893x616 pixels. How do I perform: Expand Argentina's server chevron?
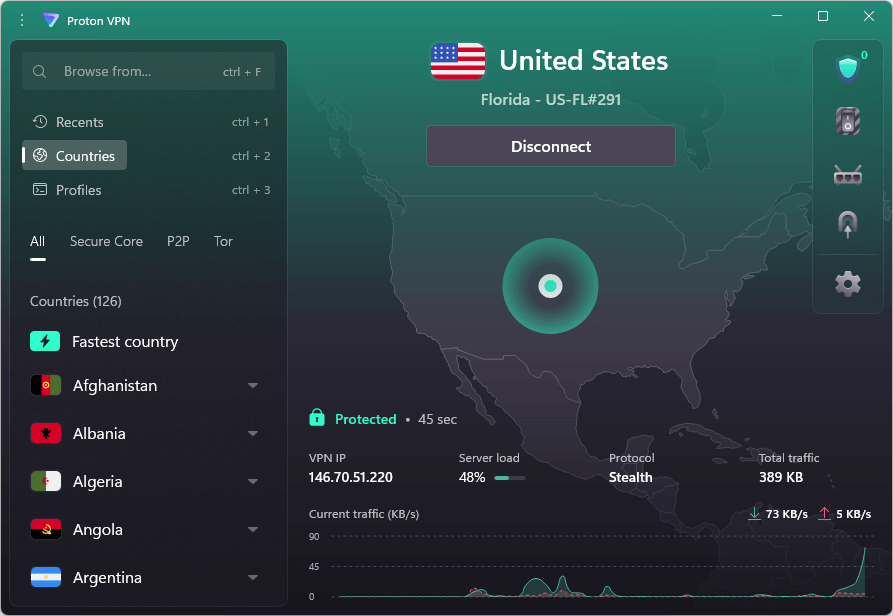point(252,577)
